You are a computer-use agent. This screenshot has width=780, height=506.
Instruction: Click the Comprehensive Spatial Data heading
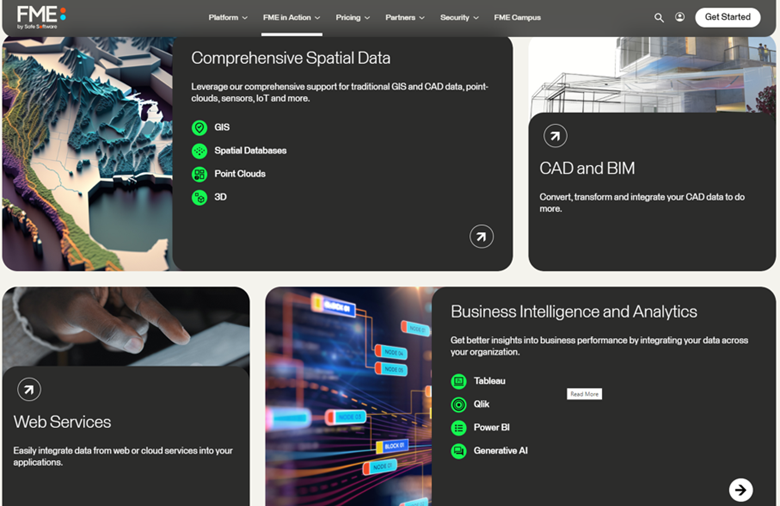tap(291, 58)
